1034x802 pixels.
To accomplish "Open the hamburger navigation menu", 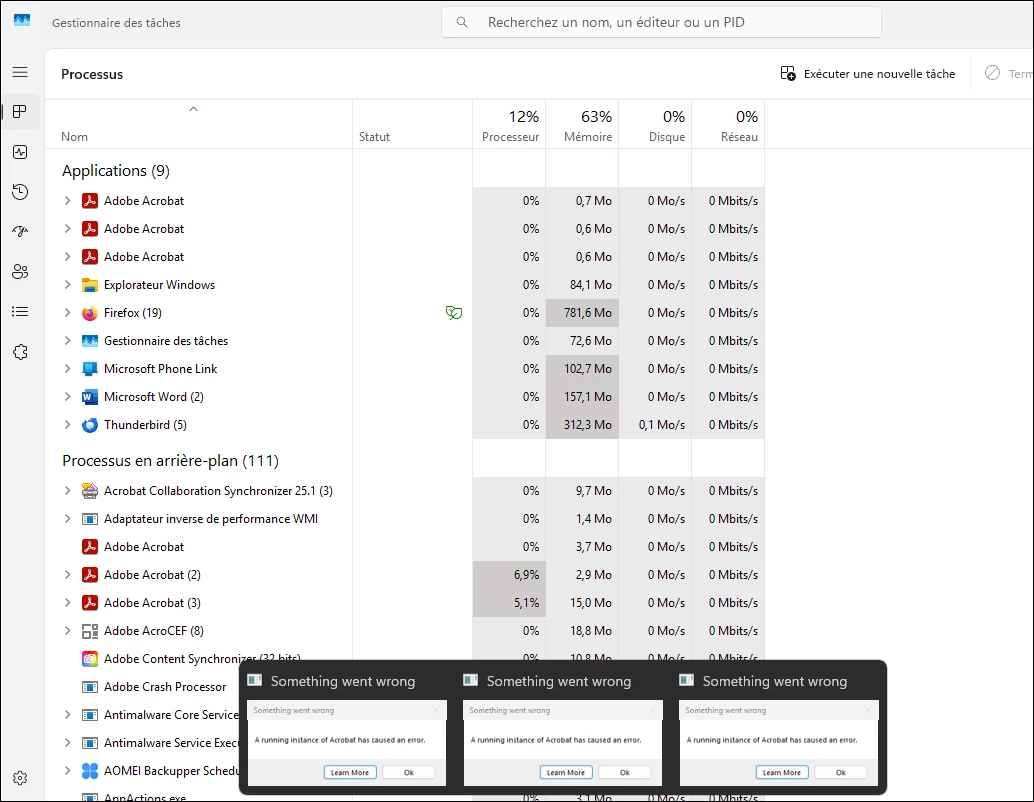I will pyautogui.click(x=20, y=72).
